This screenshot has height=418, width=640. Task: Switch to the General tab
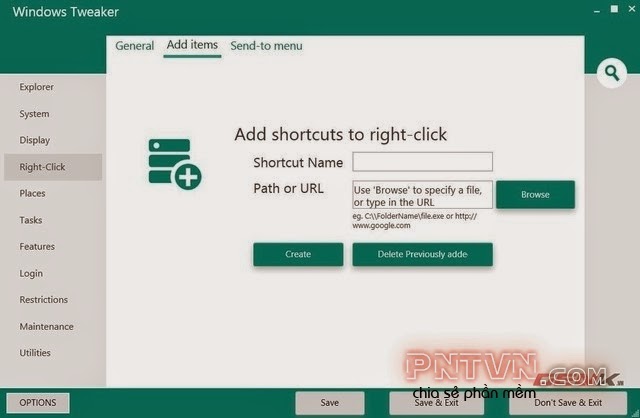pos(135,46)
